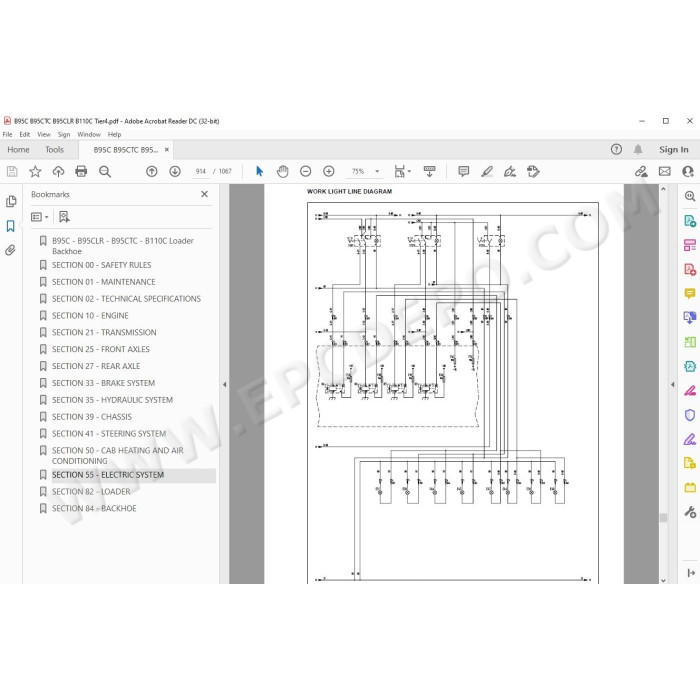Viewport: 700px width, 700px height.
Task: Open SECTION 01 - MAINTENANCE bookmark
Action: point(104,282)
